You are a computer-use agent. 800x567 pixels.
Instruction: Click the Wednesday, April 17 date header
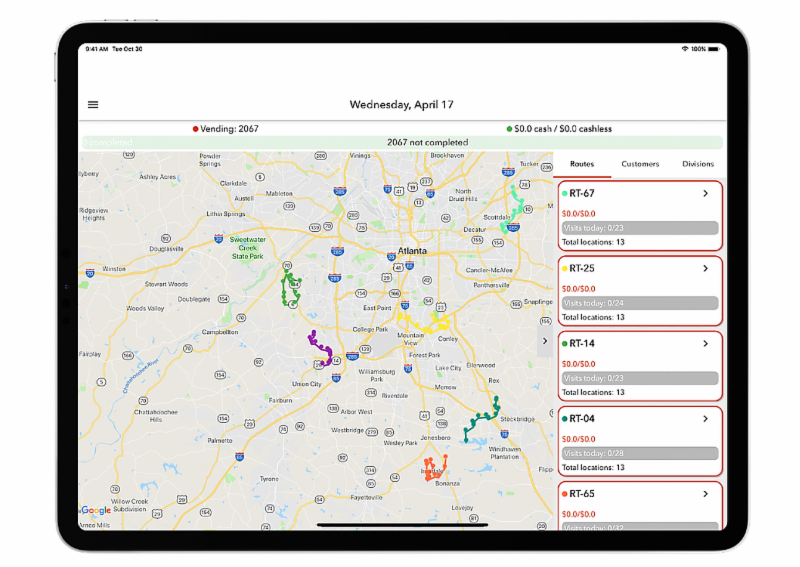[402, 105]
